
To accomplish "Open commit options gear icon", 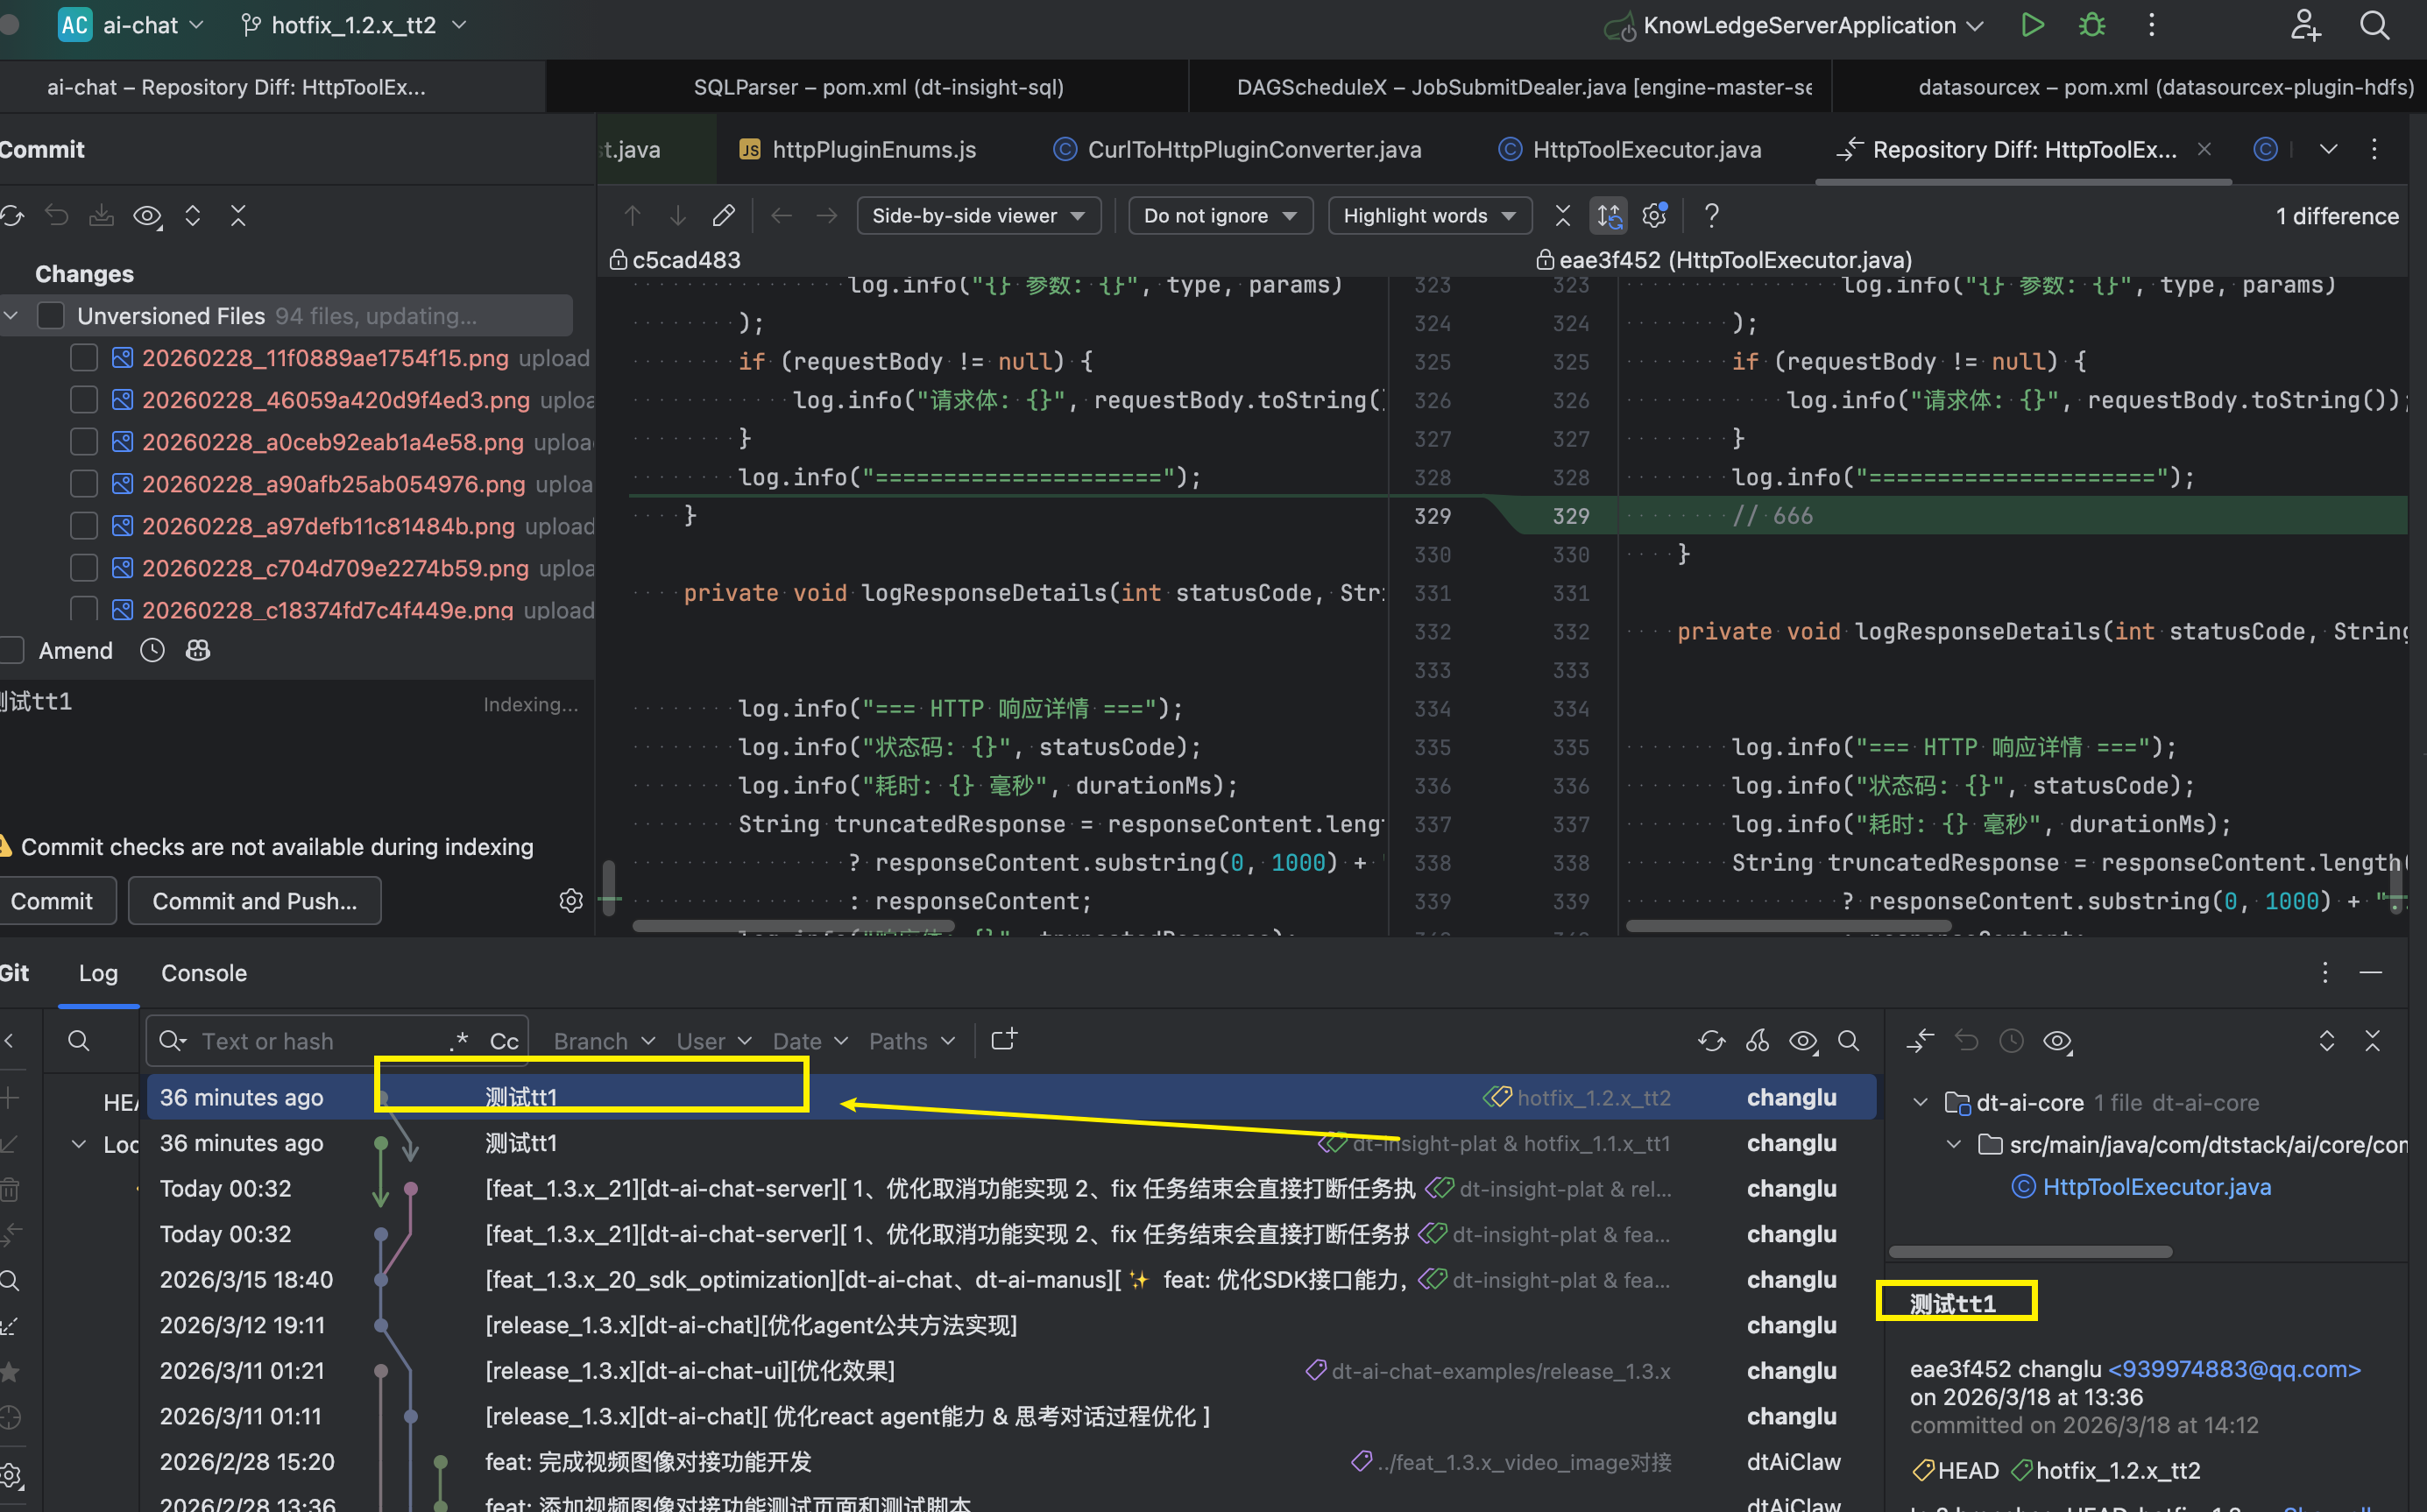I will [x=571, y=900].
